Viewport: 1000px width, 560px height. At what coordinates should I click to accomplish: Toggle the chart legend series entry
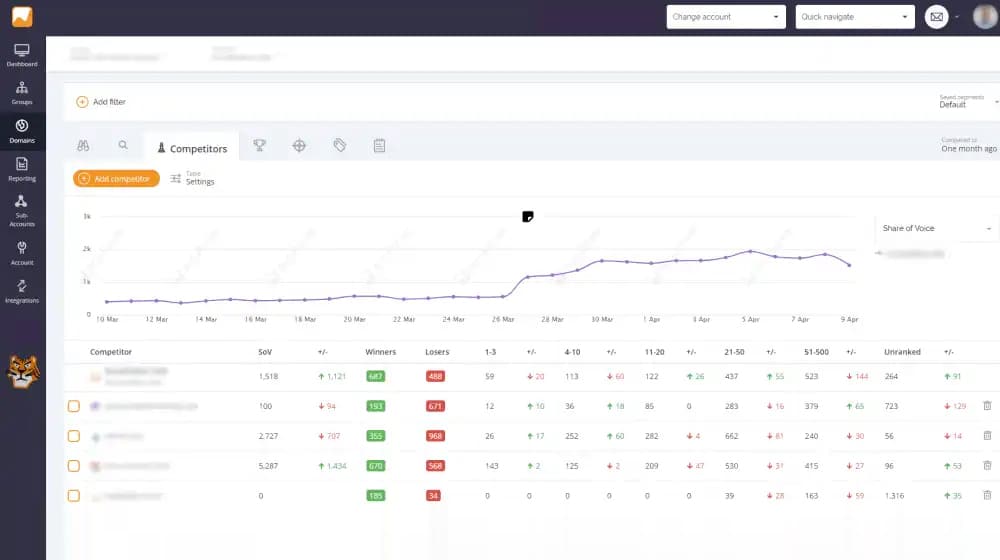tap(910, 254)
